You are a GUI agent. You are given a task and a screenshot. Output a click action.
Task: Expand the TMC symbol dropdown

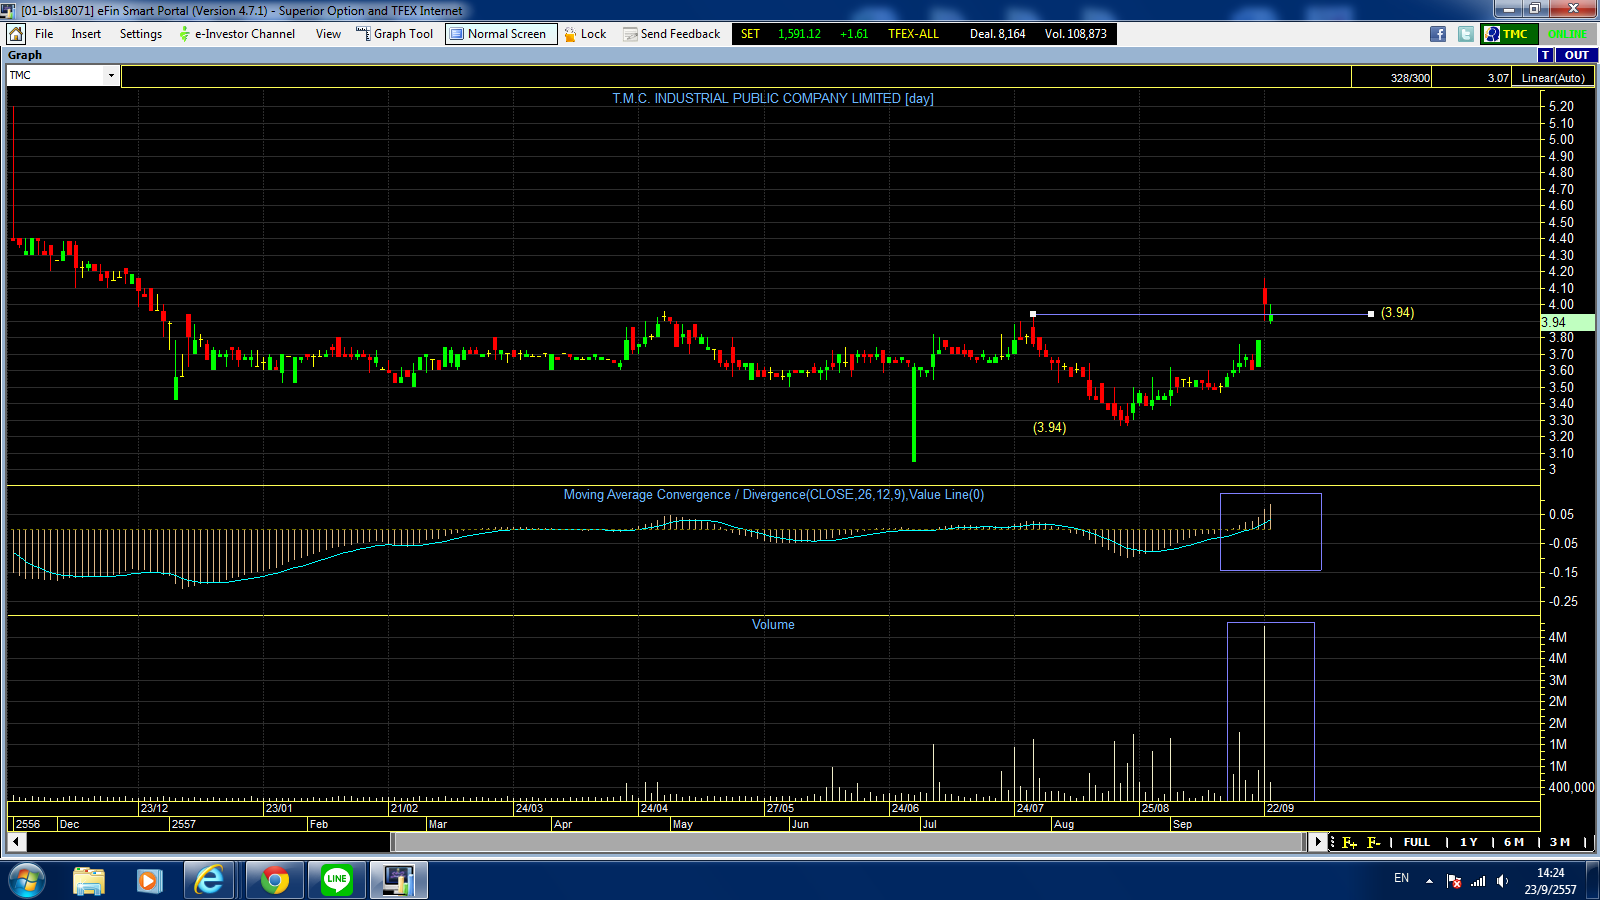(x=111, y=76)
